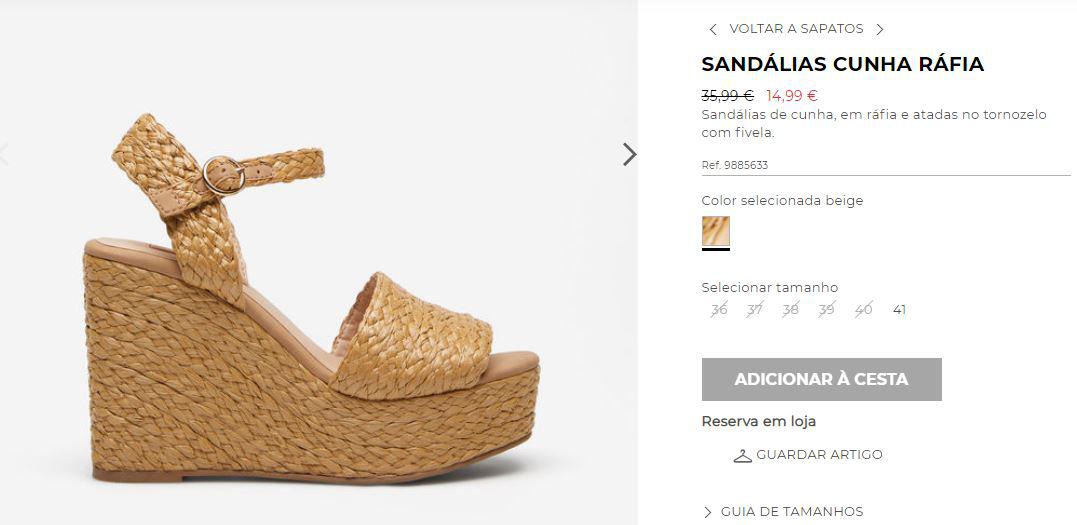Go back via Voltar a Sapatos
1077x525 pixels.
796,29
